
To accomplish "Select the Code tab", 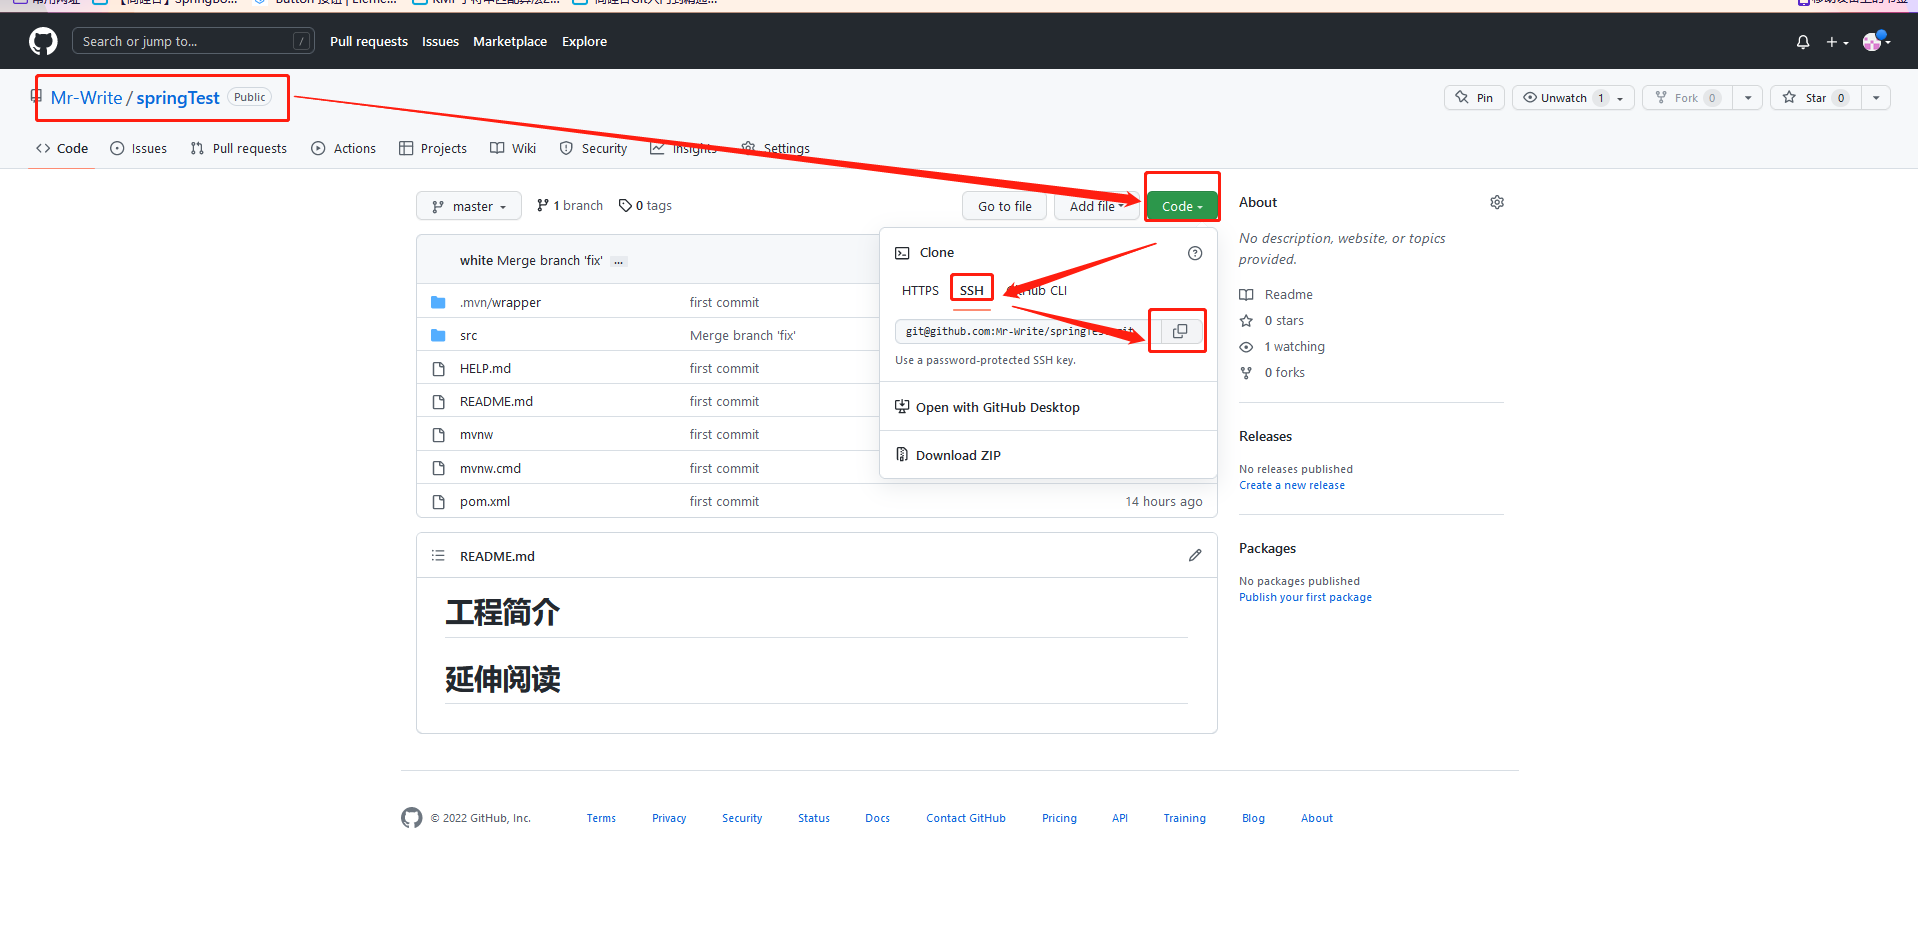I will coord(62,149).
